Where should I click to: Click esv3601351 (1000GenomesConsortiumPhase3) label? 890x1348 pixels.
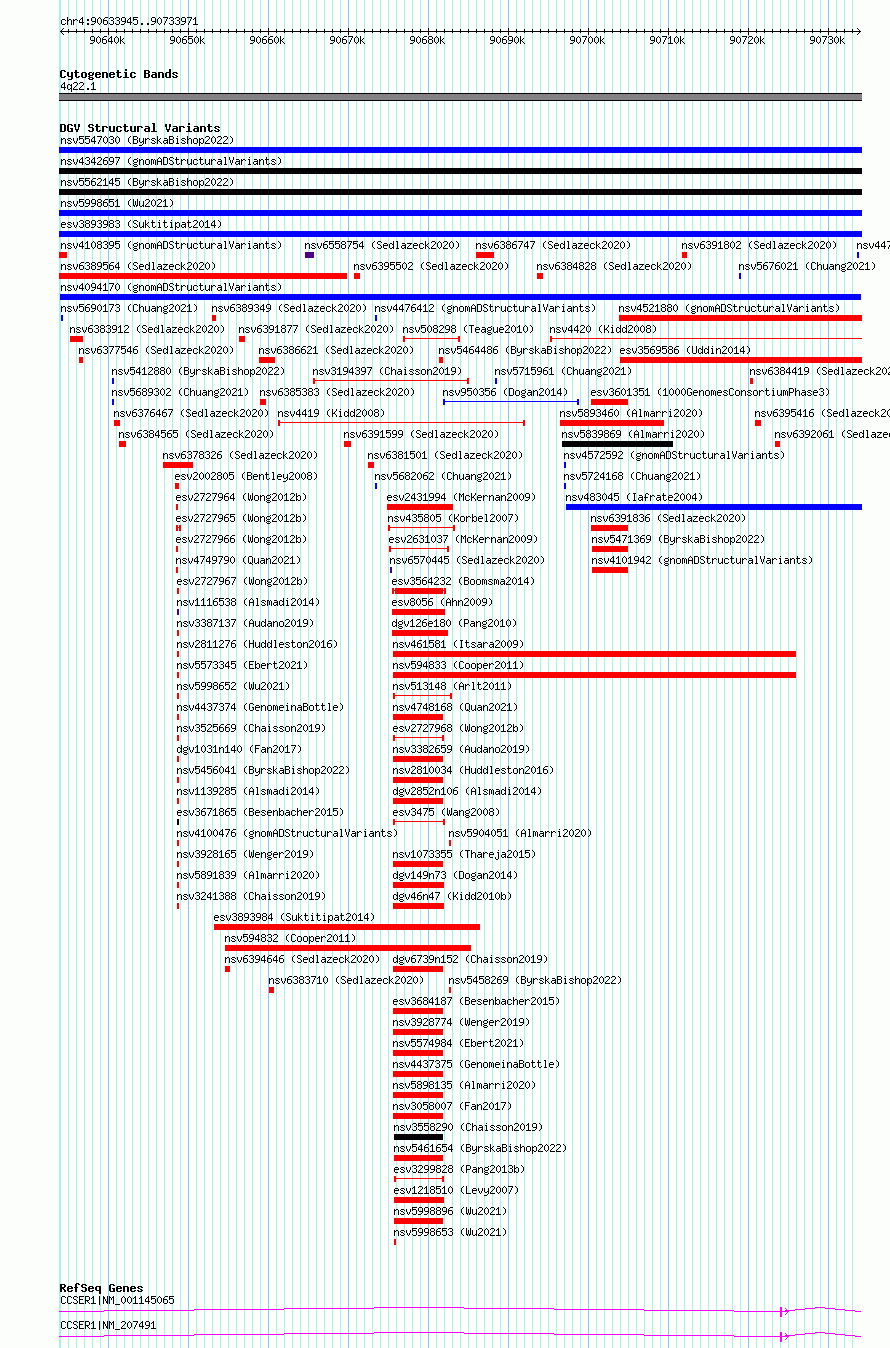pos(710,392)
